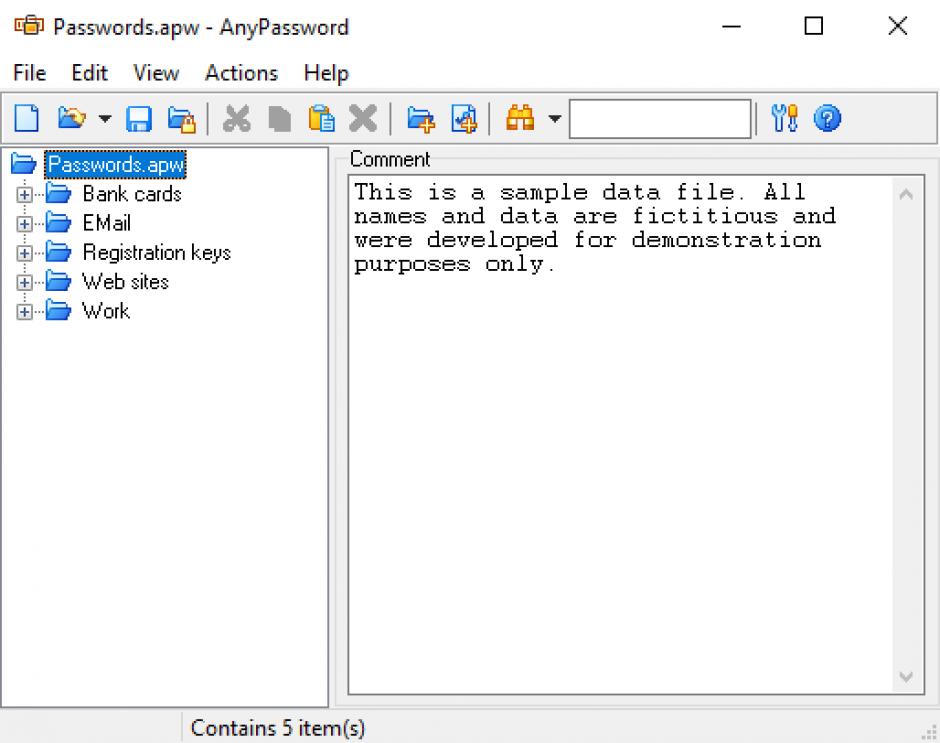940x743 pixels.
Task: Open the search options dropdown arrow
Action: click(555, 118)
